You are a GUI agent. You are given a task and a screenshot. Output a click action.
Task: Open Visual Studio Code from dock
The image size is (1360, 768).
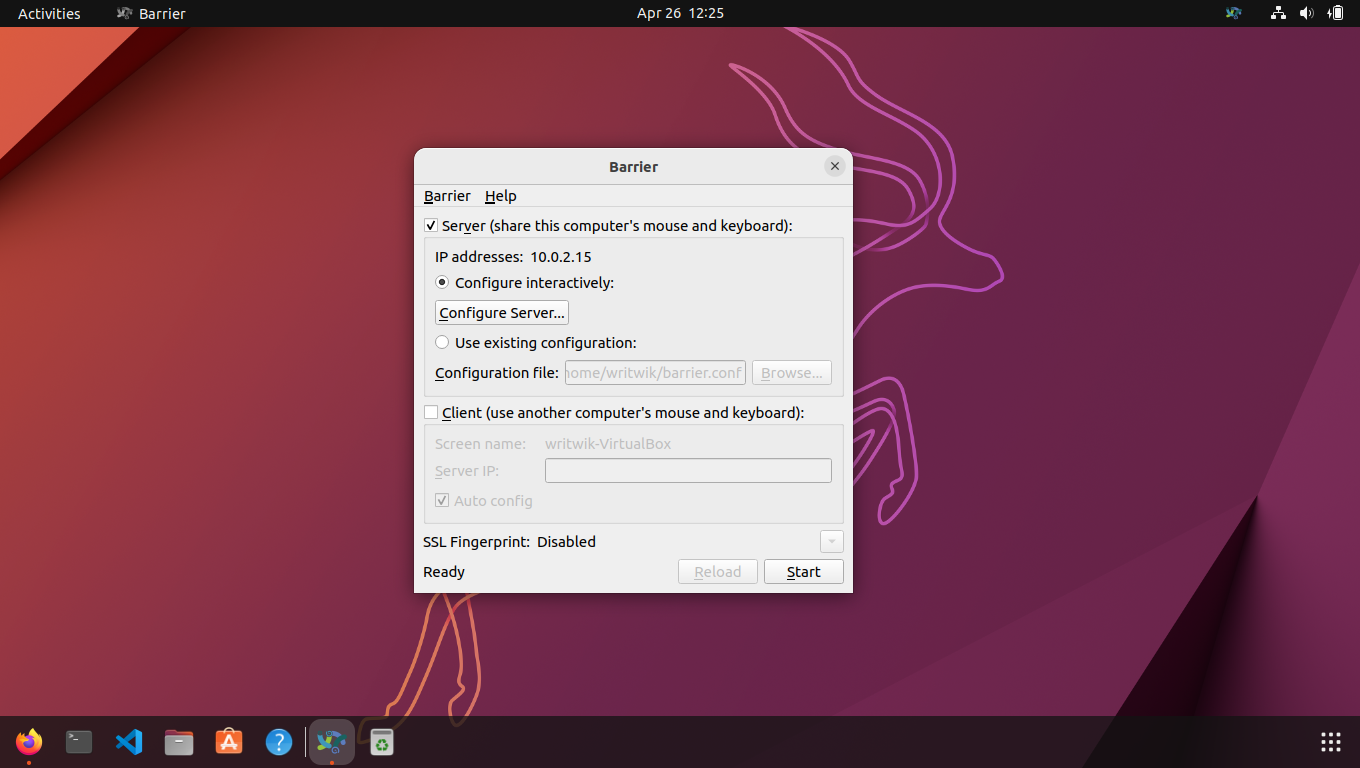[129, 742]
